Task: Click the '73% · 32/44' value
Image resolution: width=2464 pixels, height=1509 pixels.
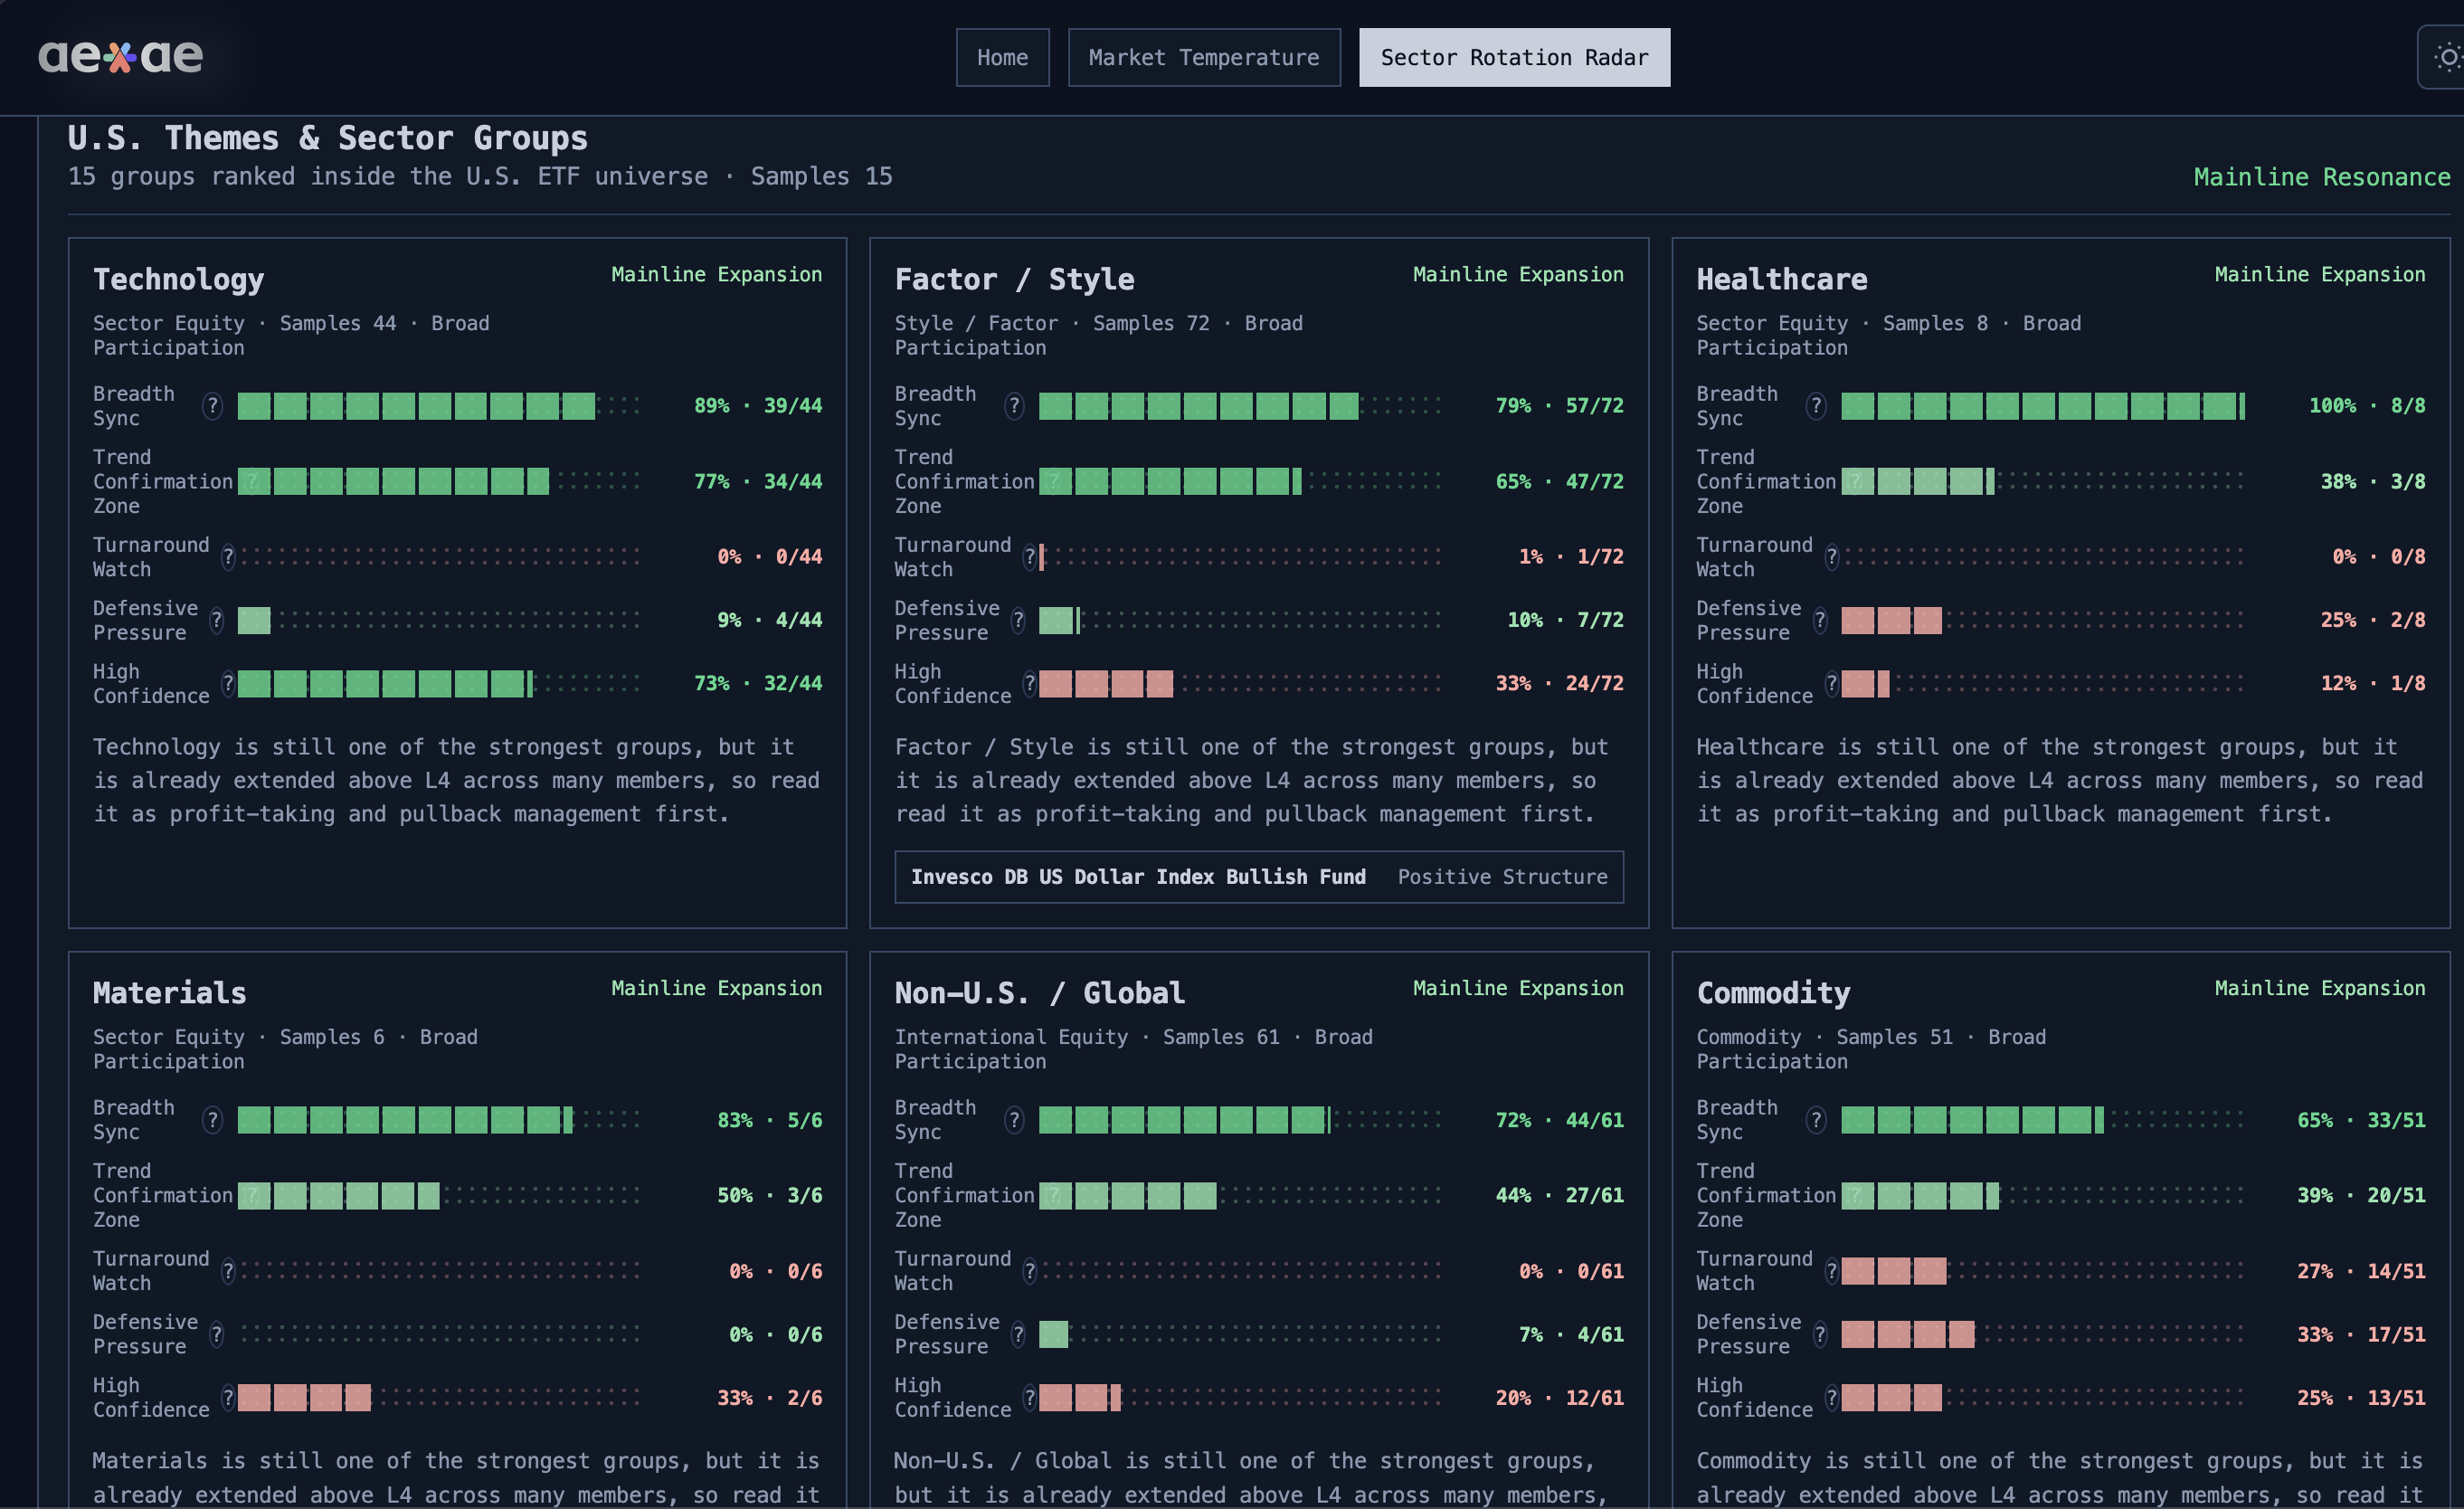Action: click(758, 683)
